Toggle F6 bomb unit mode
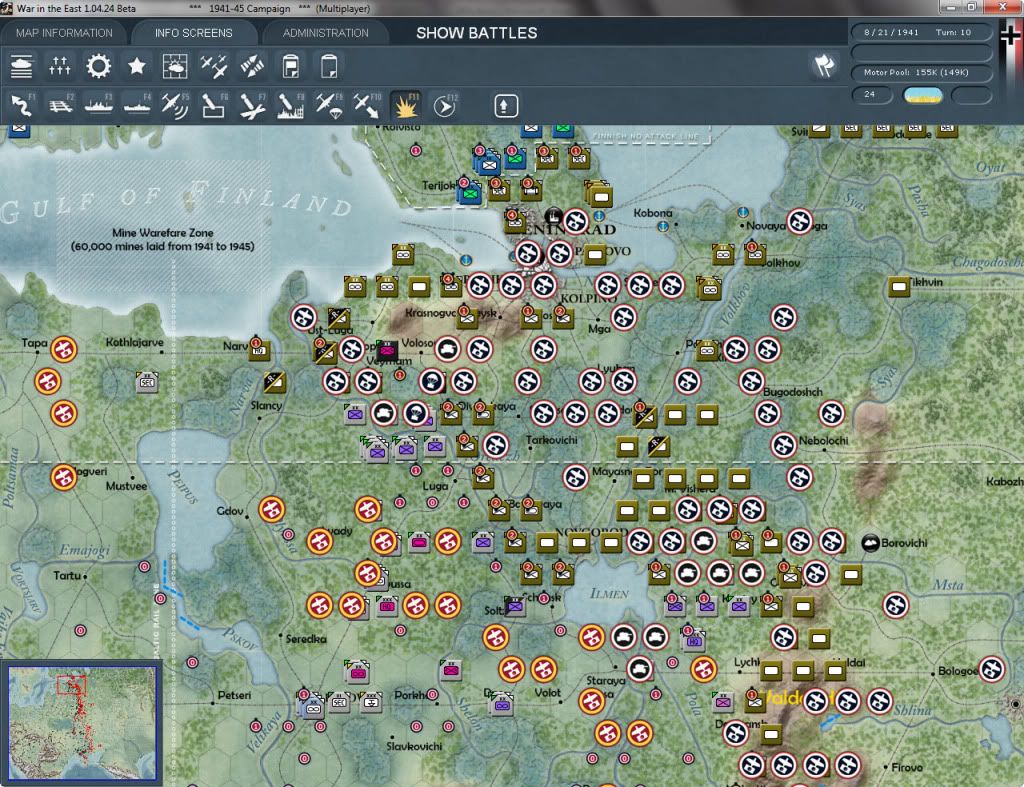Viewport: 1024px width, 787px height. click(x=214, y=106)
